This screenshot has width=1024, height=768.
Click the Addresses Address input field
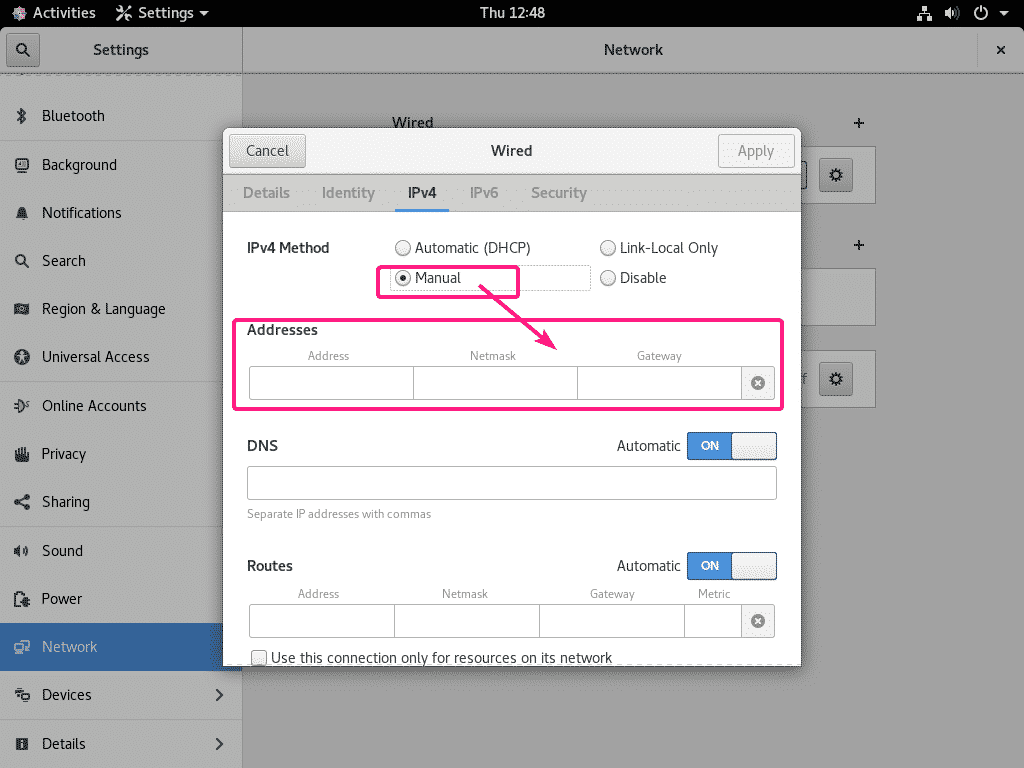click(331, 383)
